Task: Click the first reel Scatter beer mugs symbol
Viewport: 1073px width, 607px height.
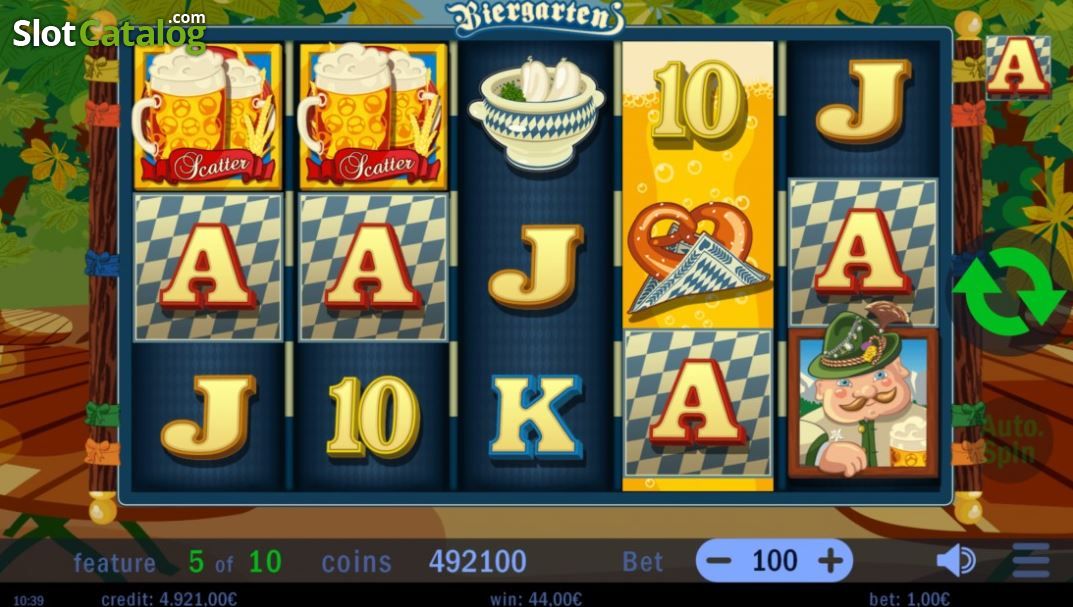Action: click(207, 116)
